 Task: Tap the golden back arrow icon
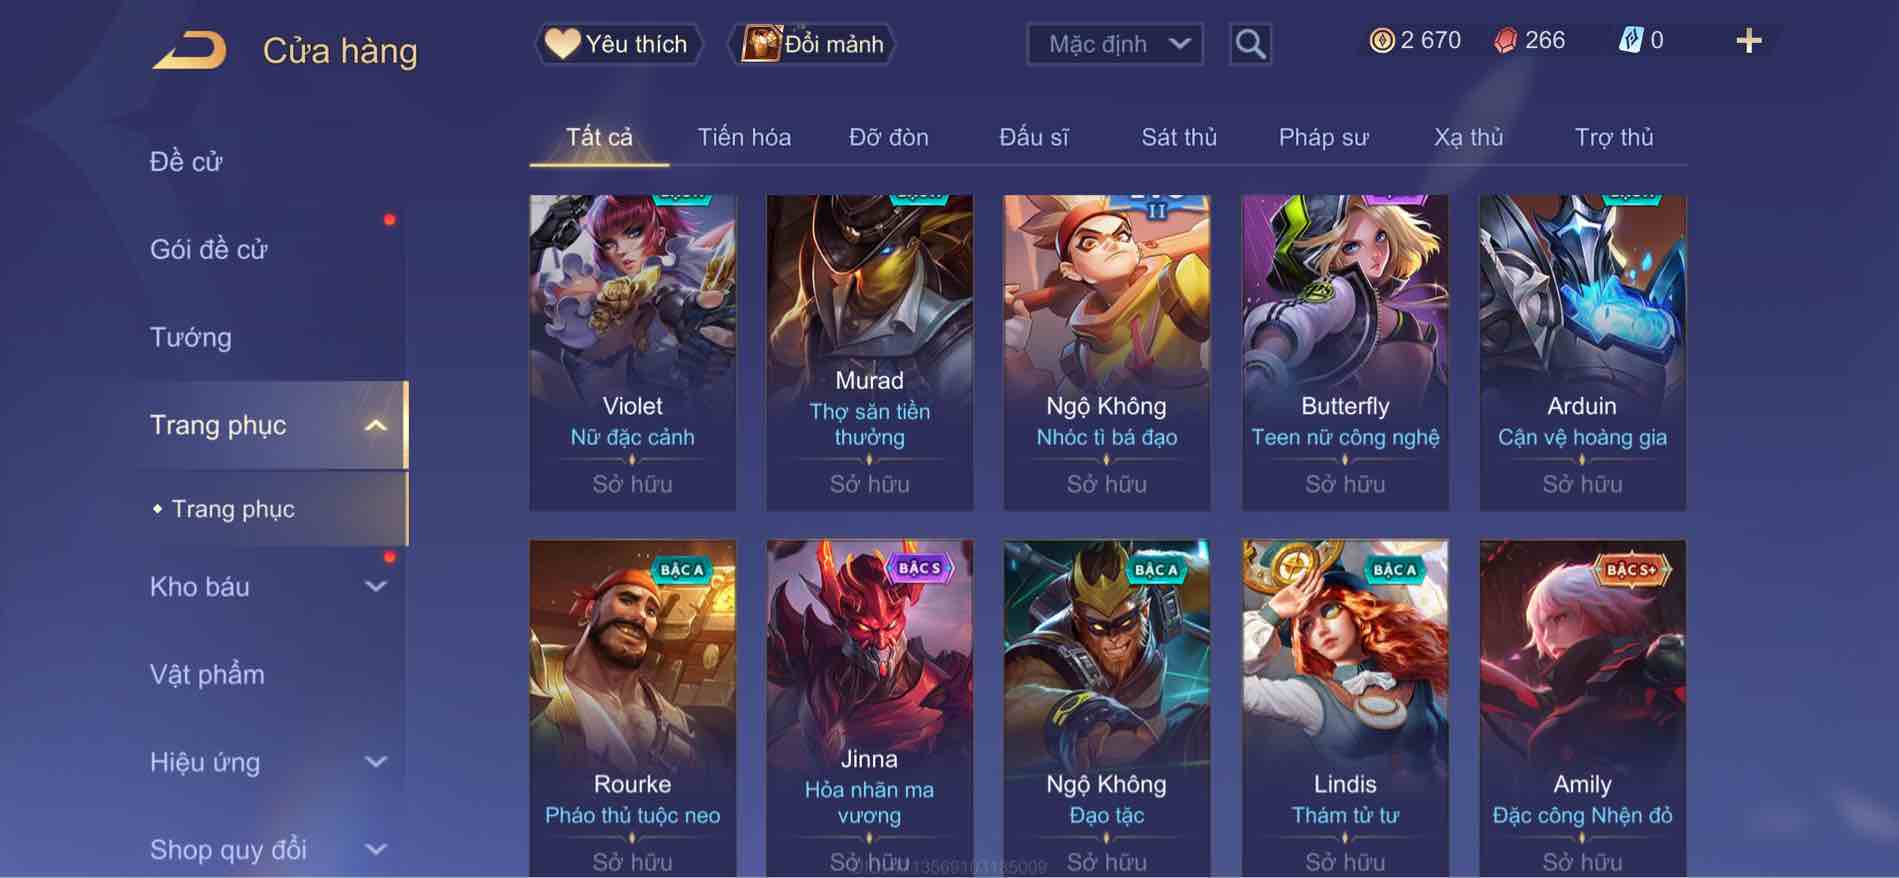pos(190,50)
